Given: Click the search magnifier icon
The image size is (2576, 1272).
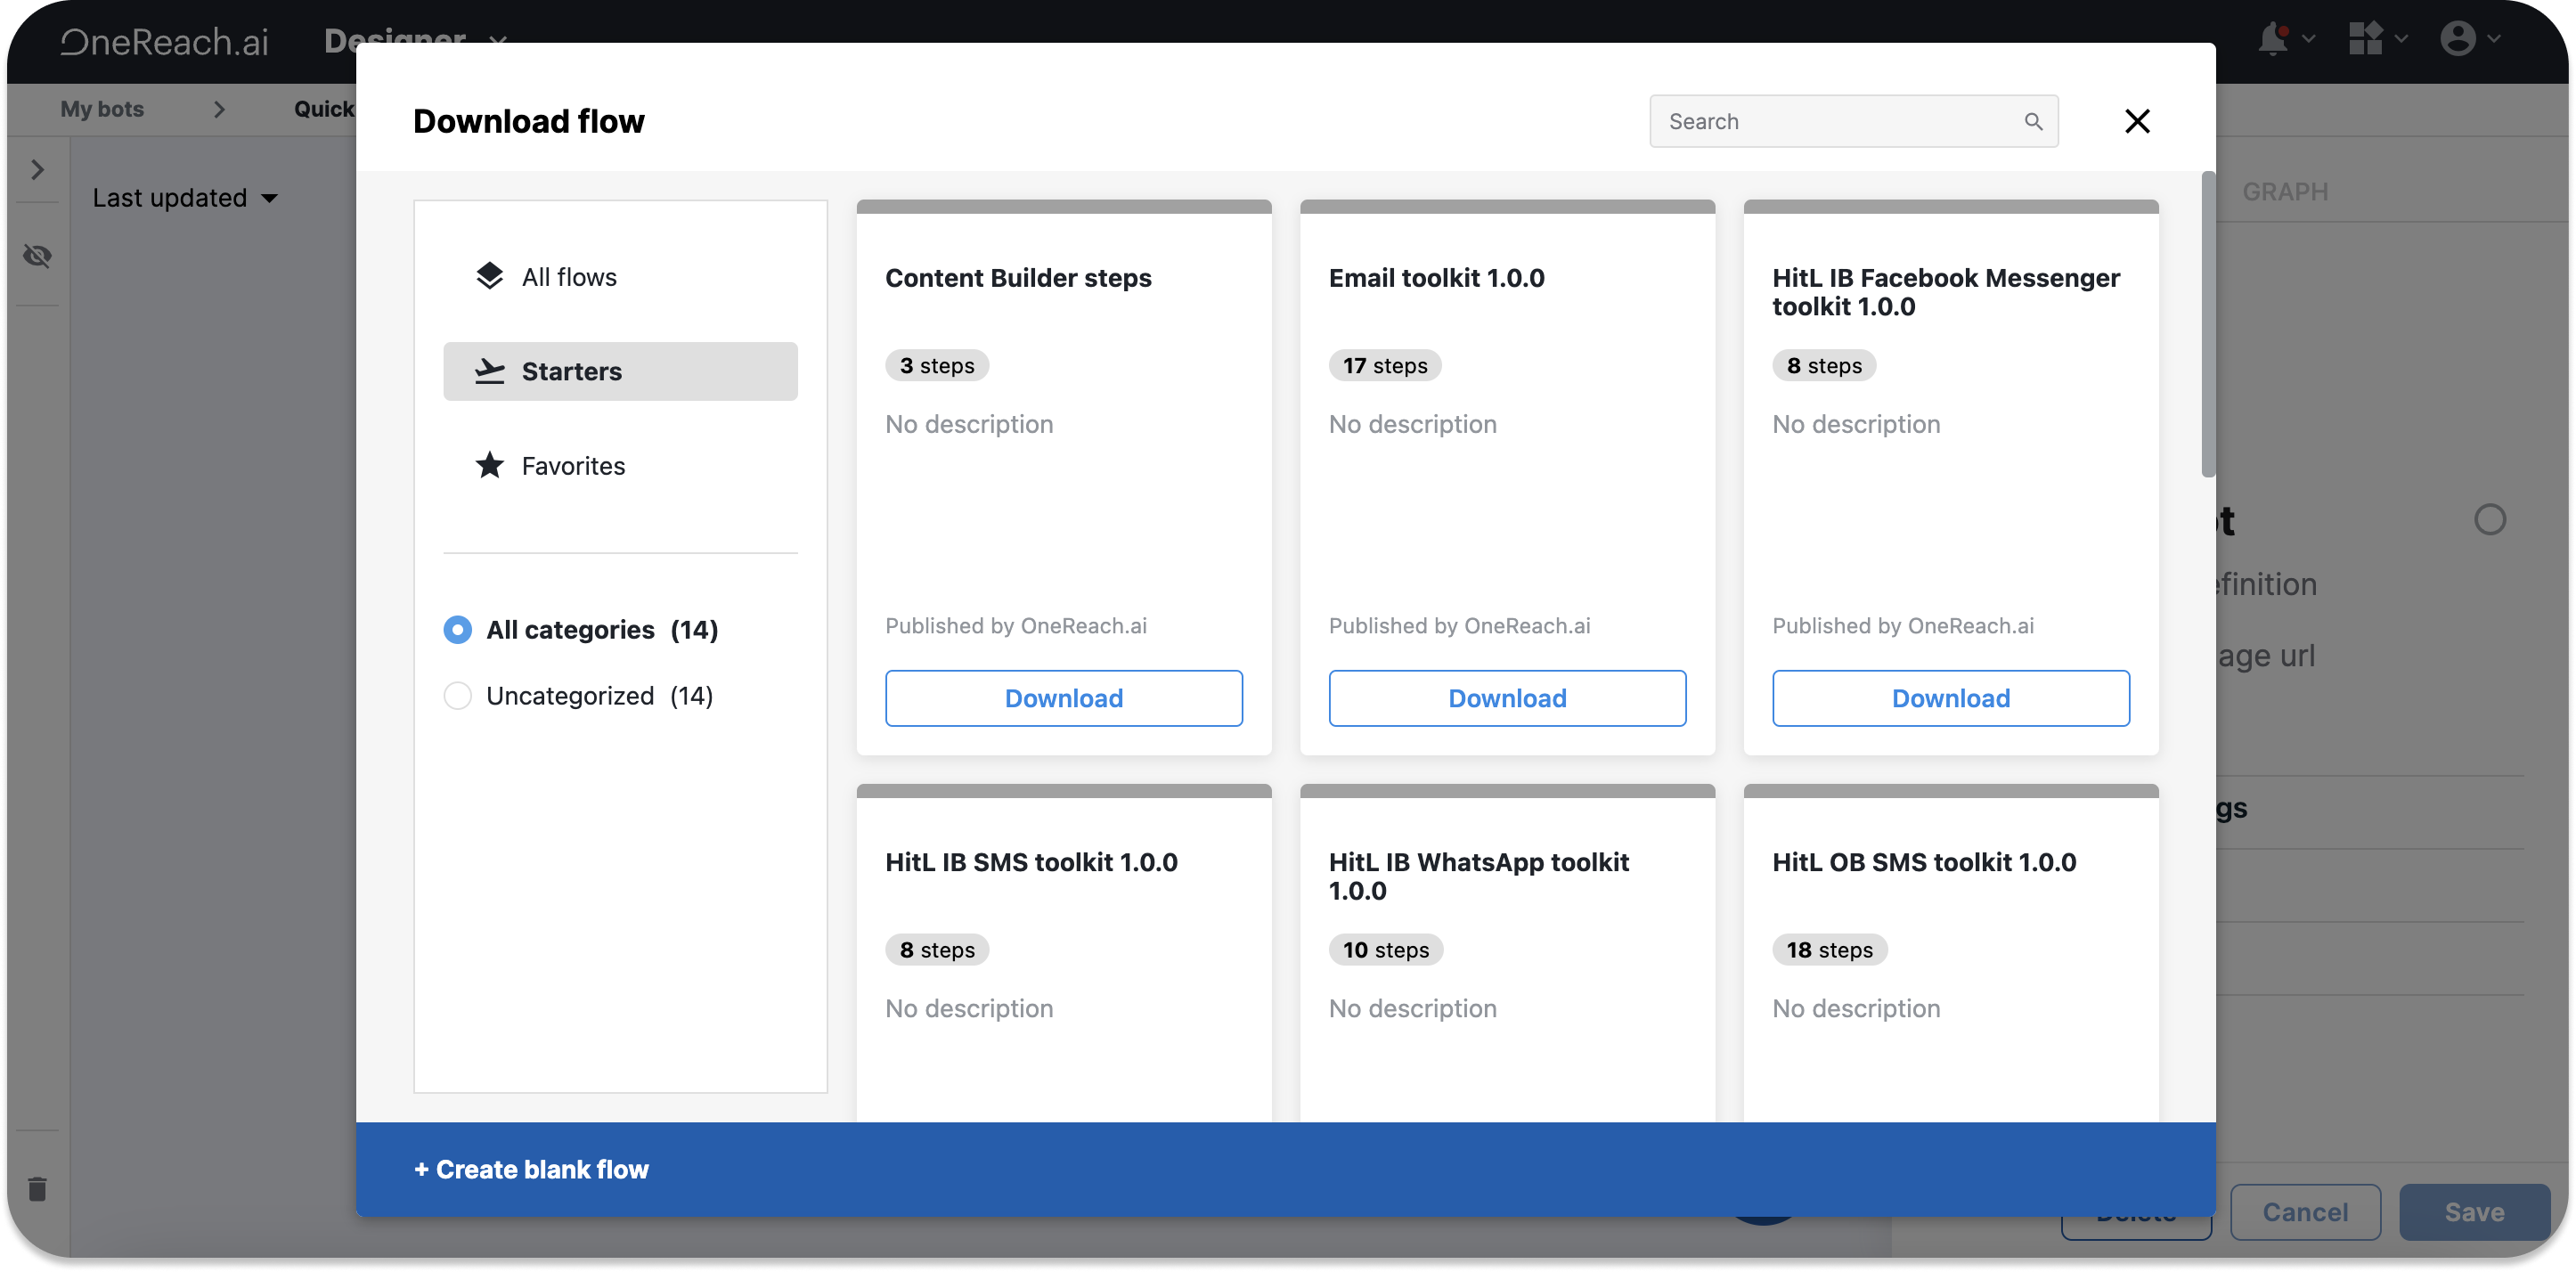Looking at the screenshot, I should [x=2033, y=121].
